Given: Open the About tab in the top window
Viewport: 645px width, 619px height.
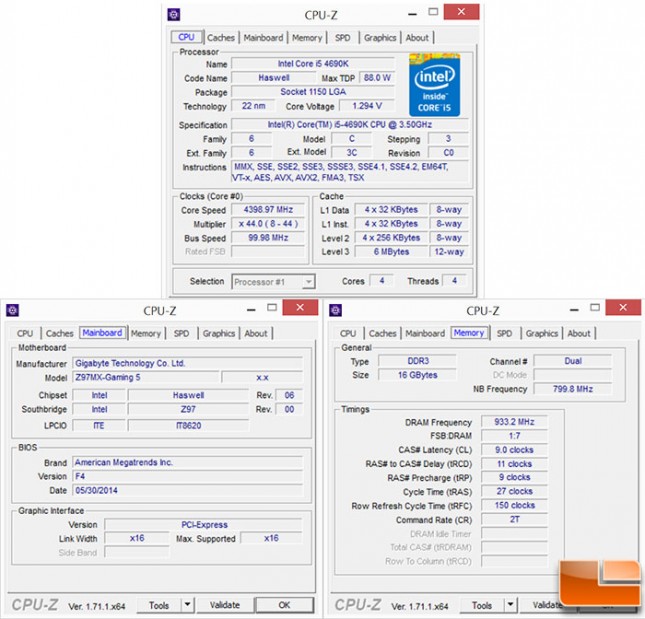Looking at the screenshot, I should click(x=417, y=37).
